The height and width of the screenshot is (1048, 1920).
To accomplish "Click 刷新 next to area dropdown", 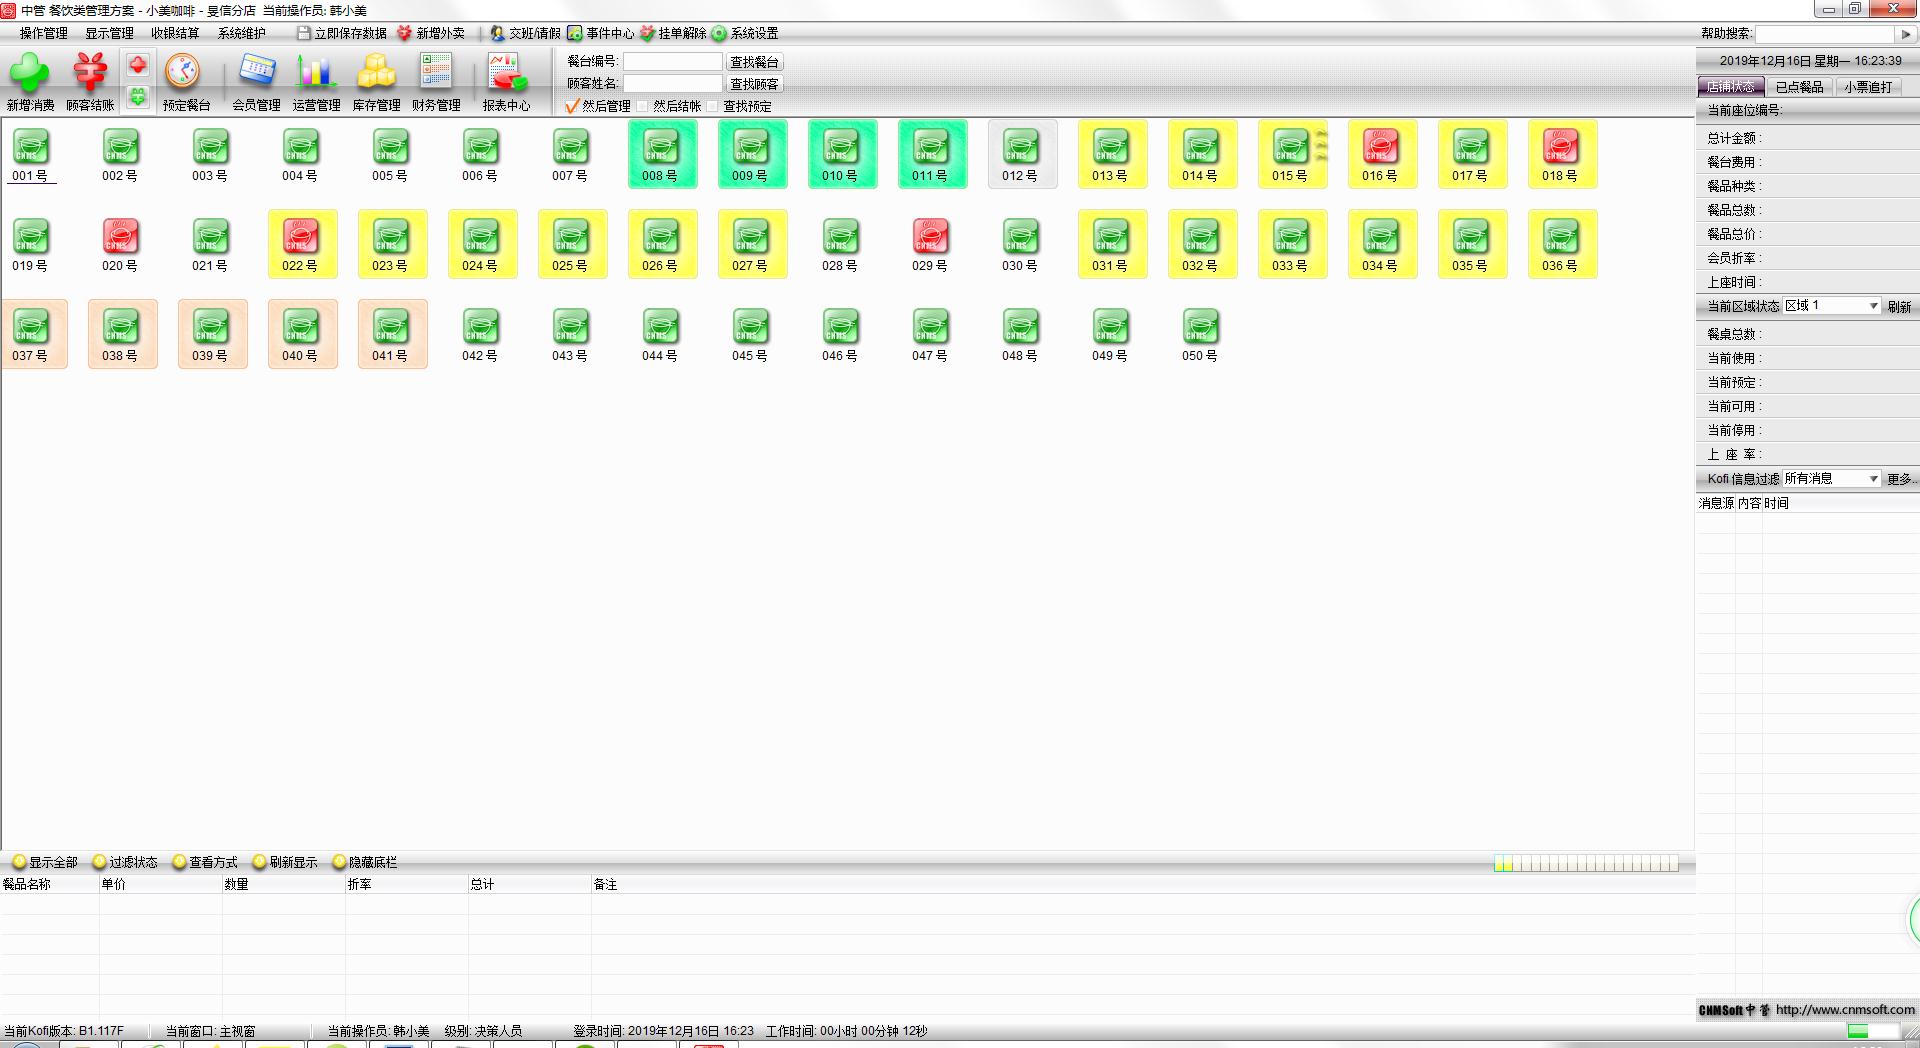I will click(x=1900, y=307).
